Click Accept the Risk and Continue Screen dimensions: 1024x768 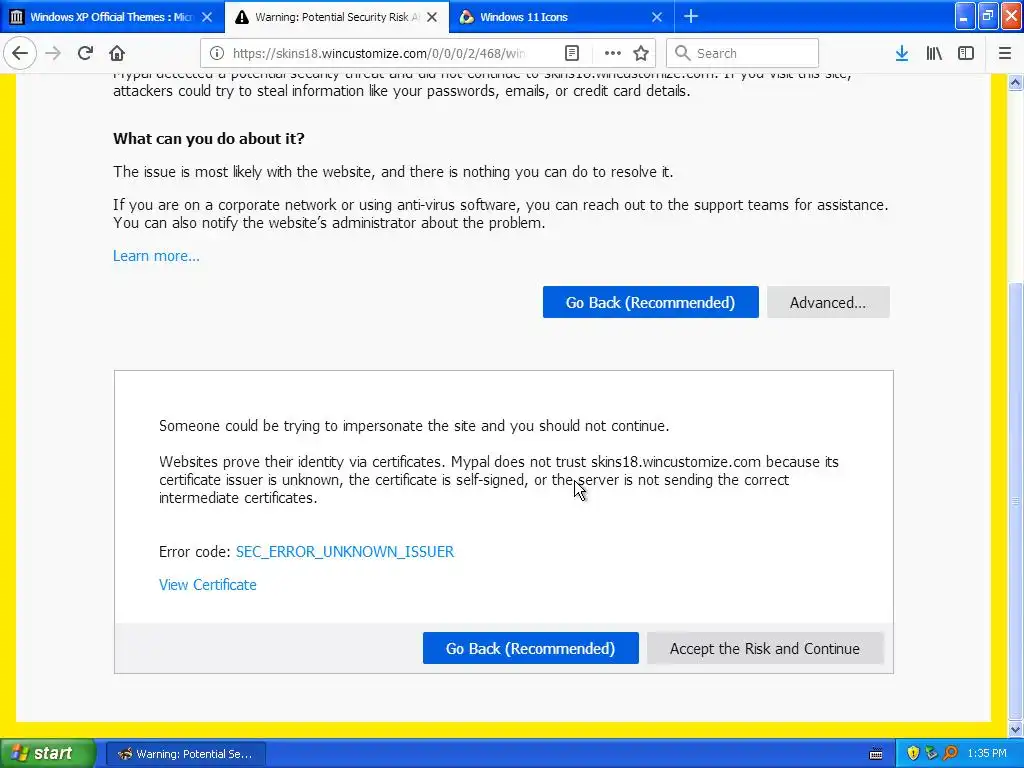pos(765,648)
